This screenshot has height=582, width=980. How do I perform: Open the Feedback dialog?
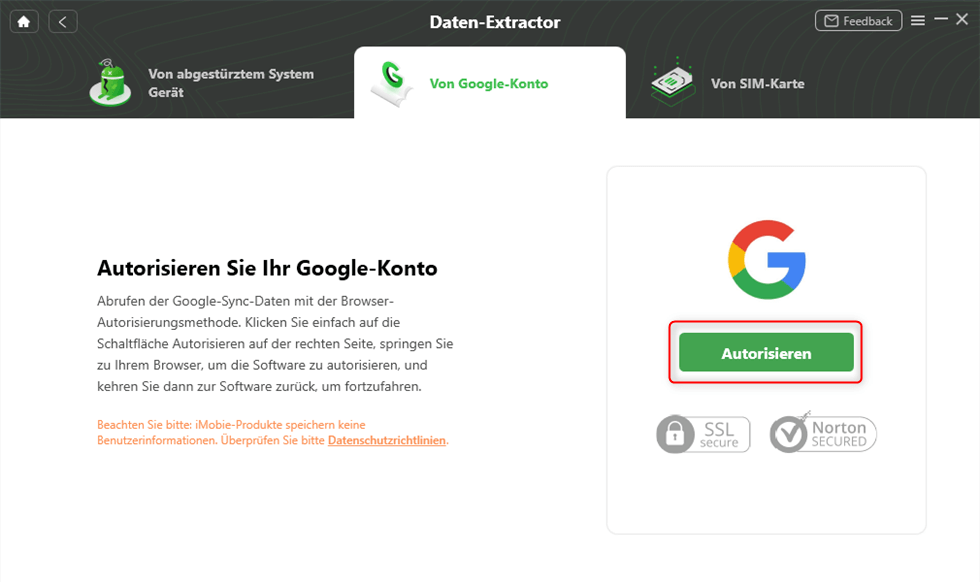click(858, 21)
